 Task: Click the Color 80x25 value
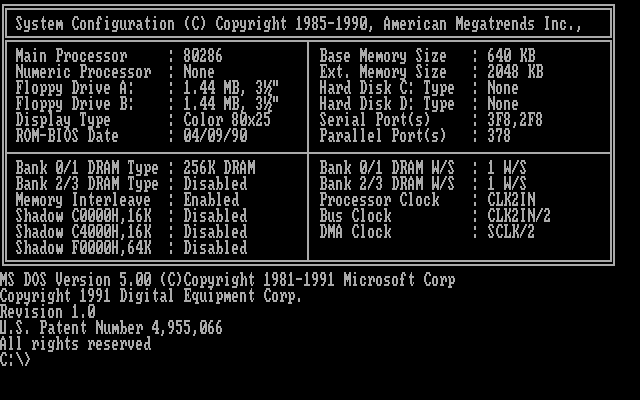click(x=227, y=120)
